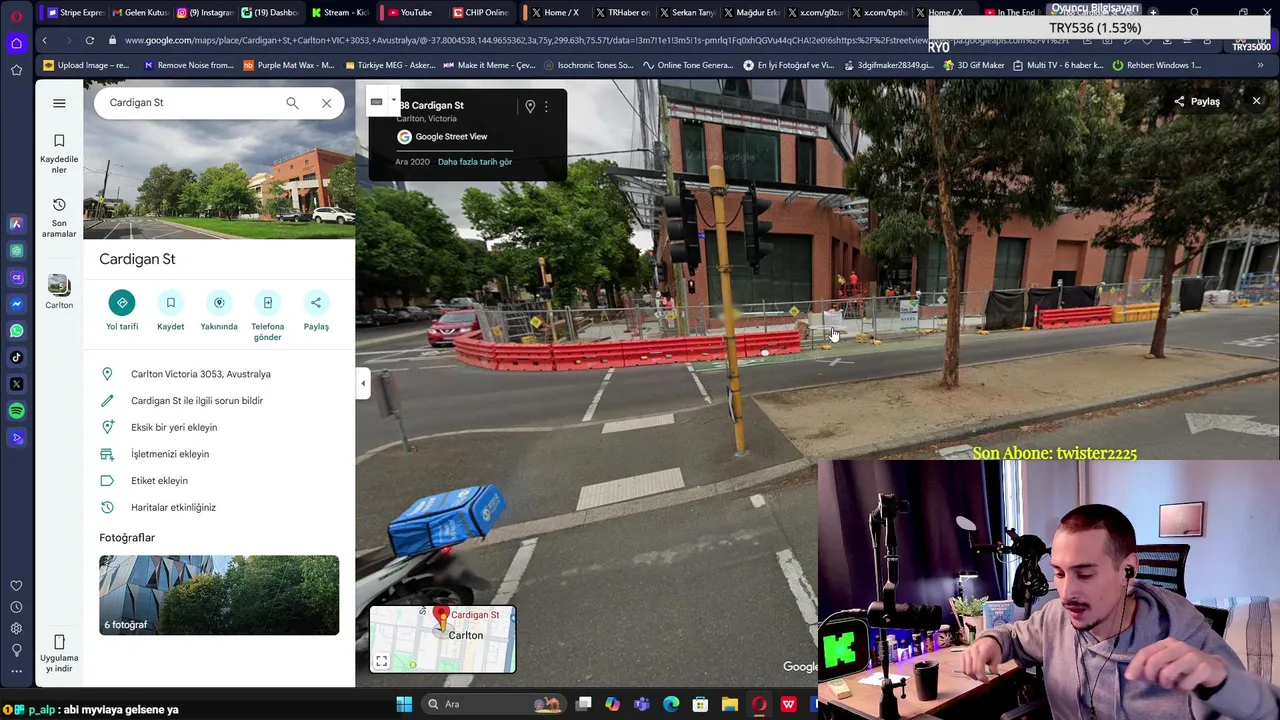Open Opera sidebar history clock icon
The width and height of the screenshot is (1280, 720).
(16, 607)
